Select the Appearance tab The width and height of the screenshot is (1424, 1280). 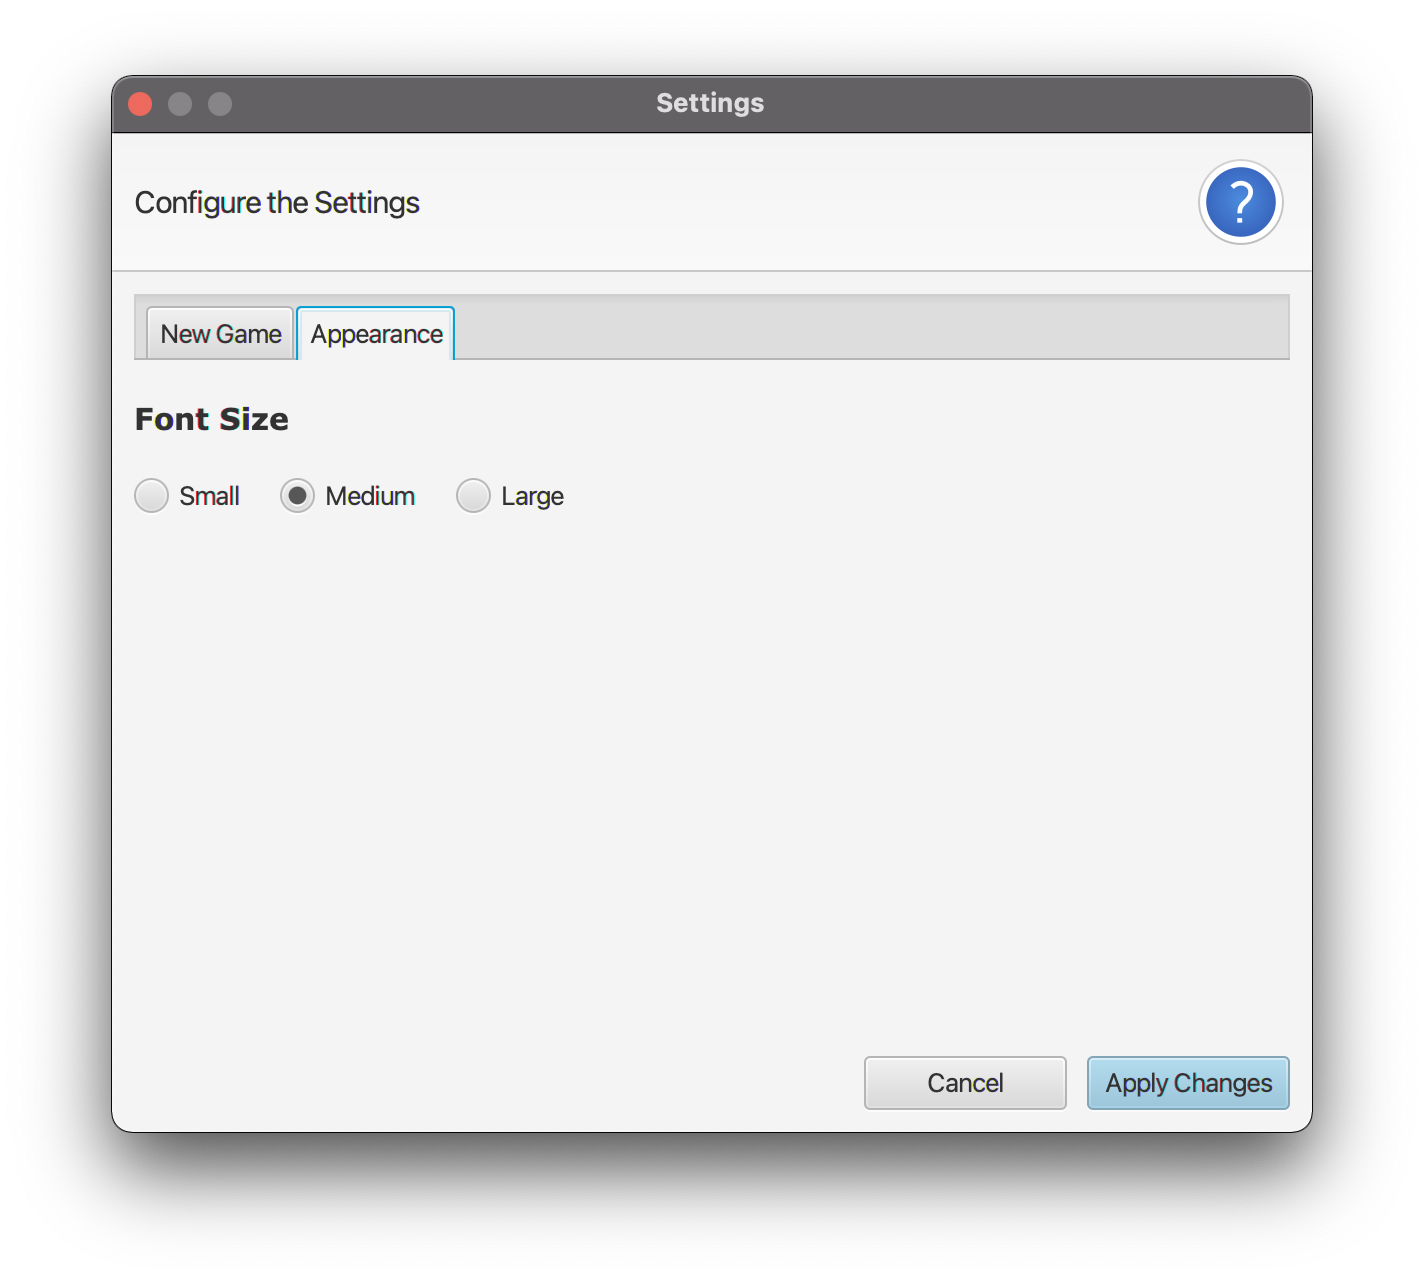[375, 333]
